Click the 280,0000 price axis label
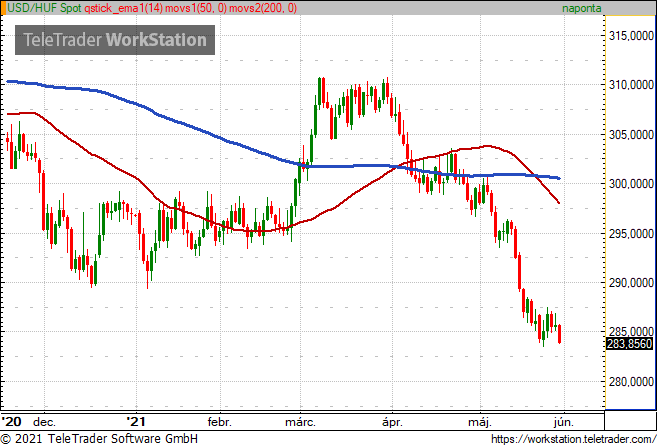This screenshot has height=448, width=657. click(631, 382)
